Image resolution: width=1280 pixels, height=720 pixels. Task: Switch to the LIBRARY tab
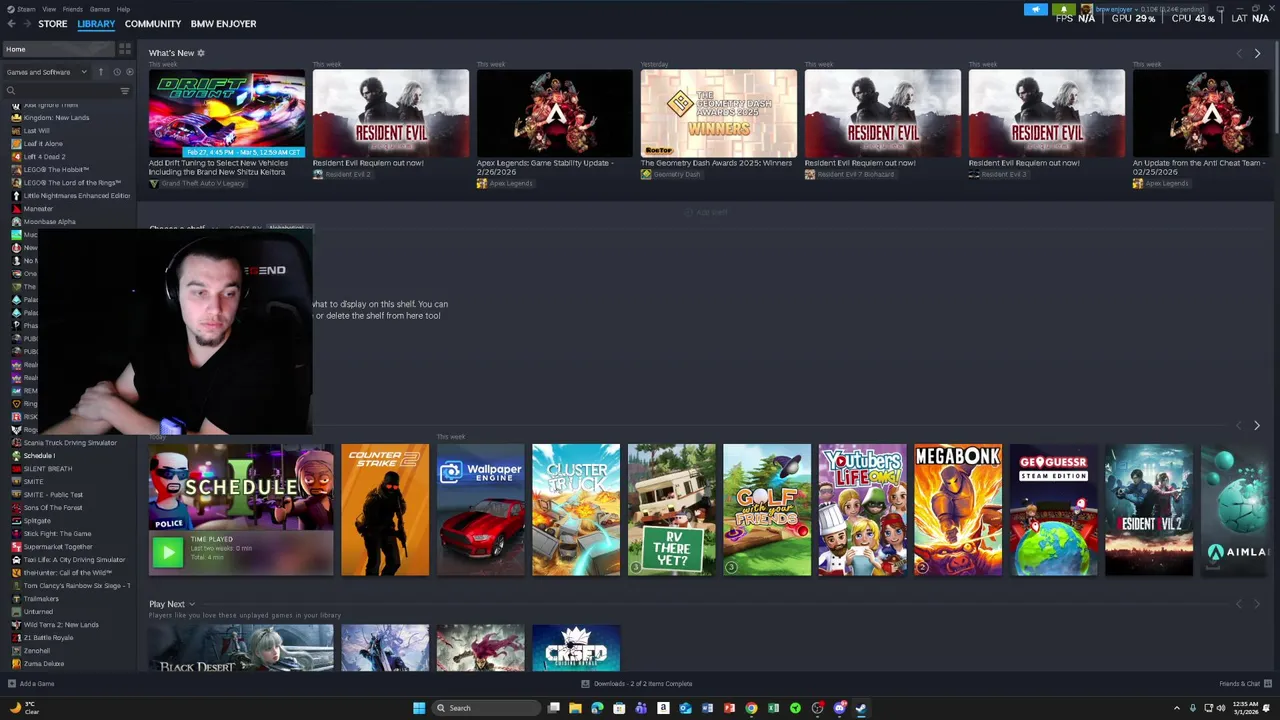[96, 24]
